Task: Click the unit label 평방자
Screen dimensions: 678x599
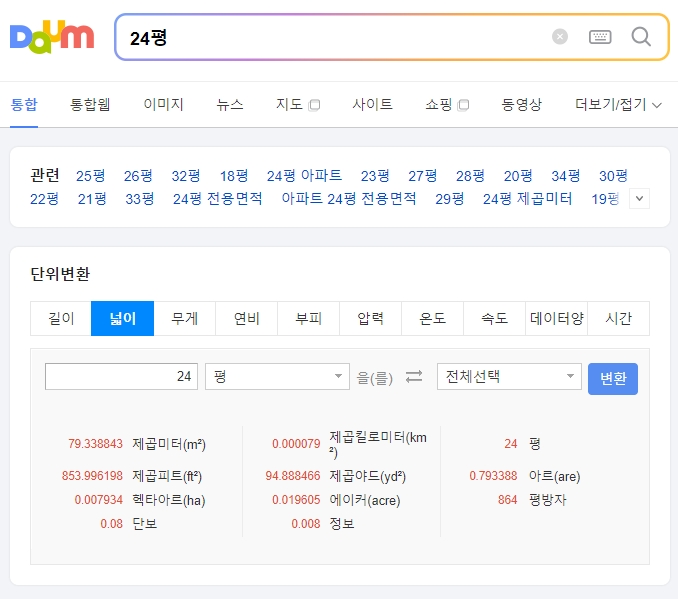Action: [547, 500]
